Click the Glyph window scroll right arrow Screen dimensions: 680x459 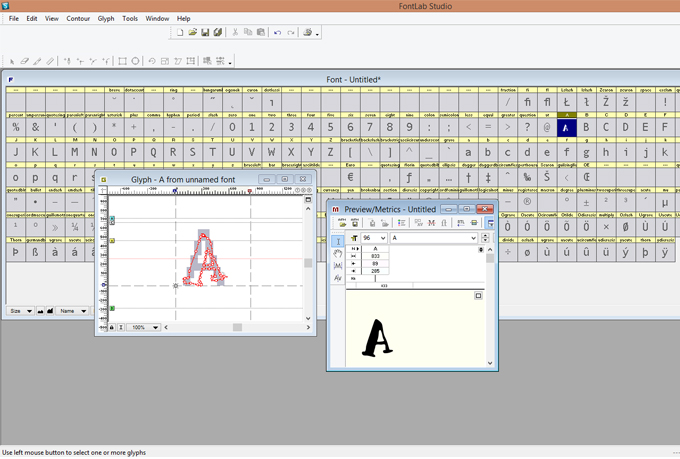point(308,328)
